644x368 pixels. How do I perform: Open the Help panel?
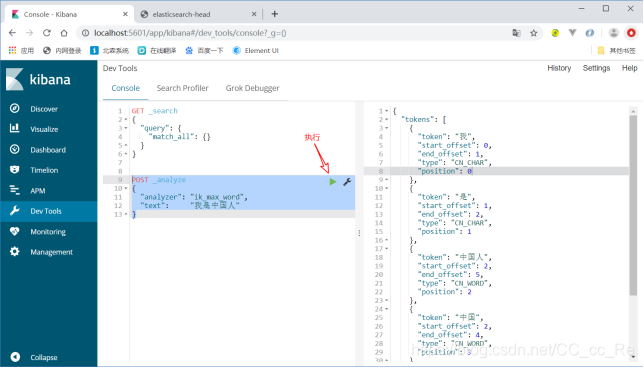(x=629, y=68)
